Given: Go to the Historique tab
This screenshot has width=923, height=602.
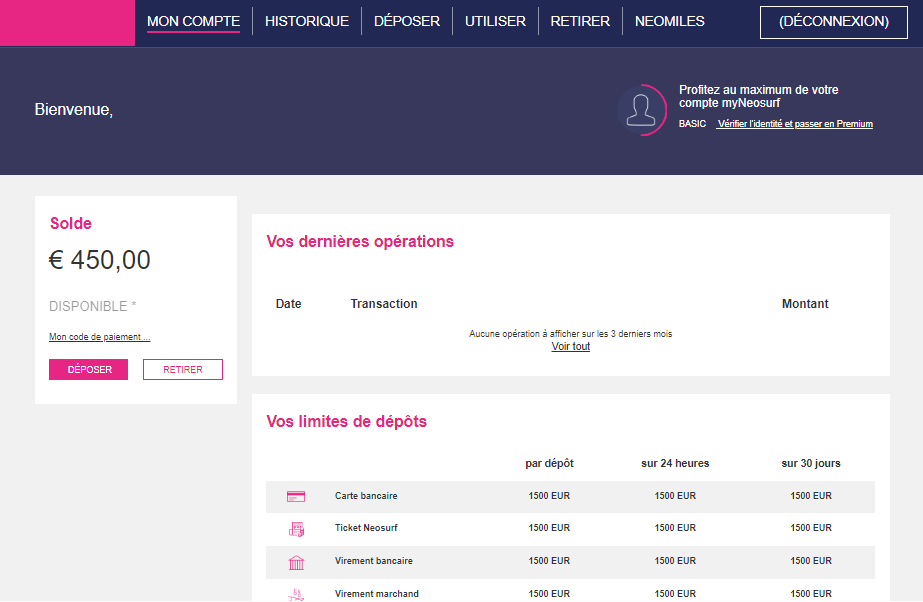Looking at the screenshot, I should (x=307, y=21).
